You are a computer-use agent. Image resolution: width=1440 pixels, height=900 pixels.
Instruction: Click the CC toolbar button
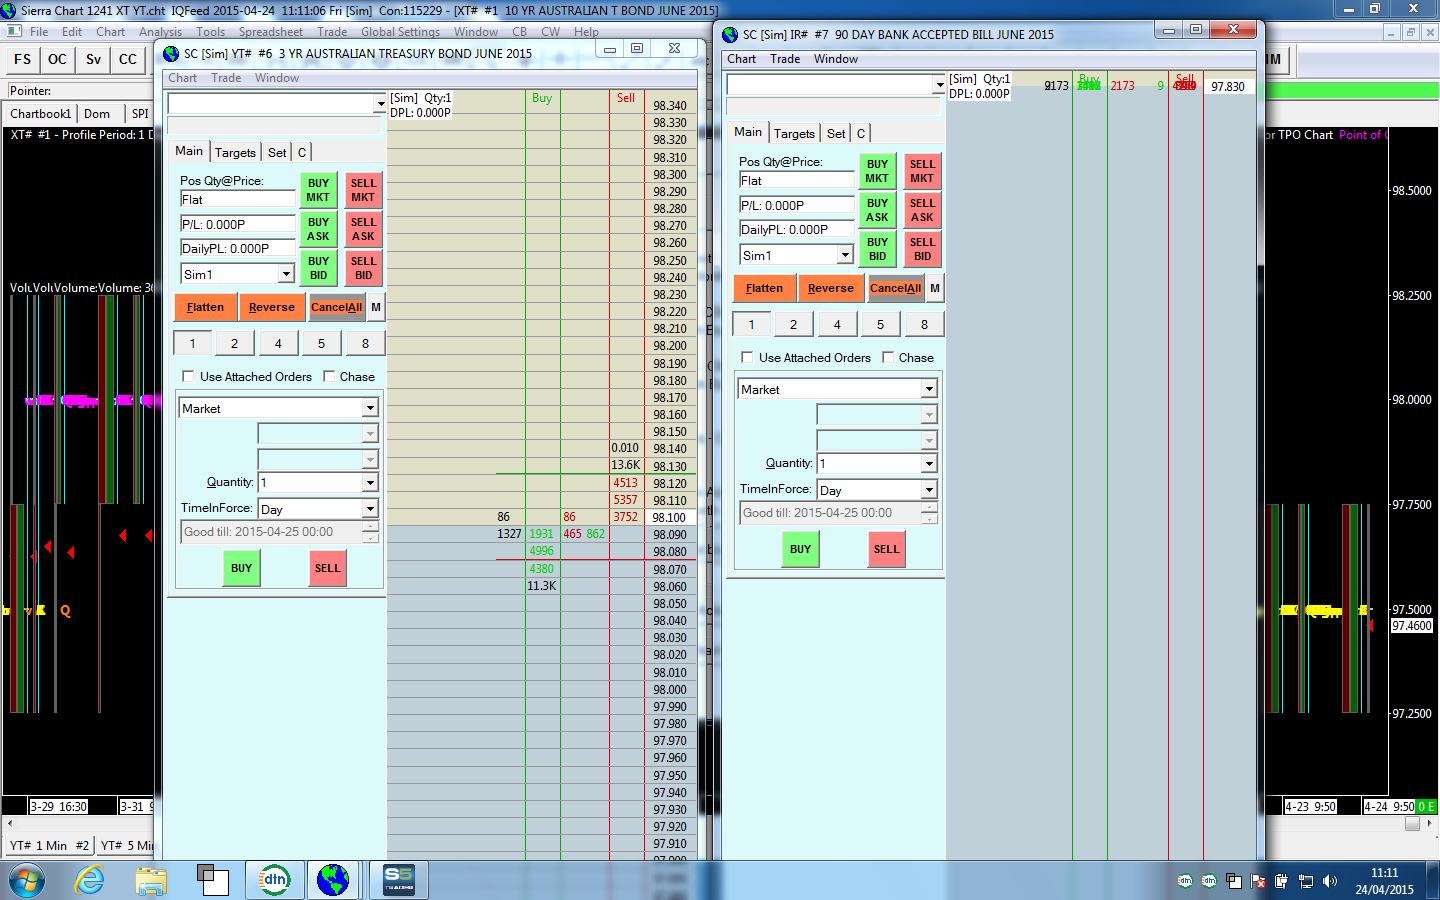coord(128,59)
